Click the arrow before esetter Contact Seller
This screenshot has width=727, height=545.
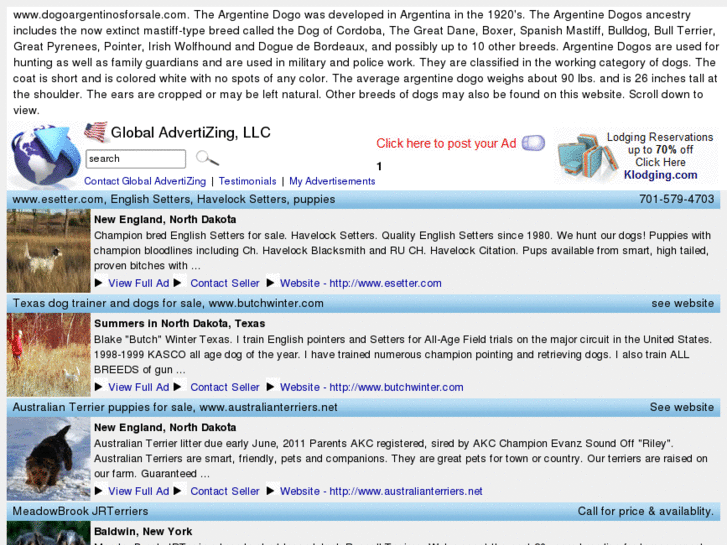[178, 282]
